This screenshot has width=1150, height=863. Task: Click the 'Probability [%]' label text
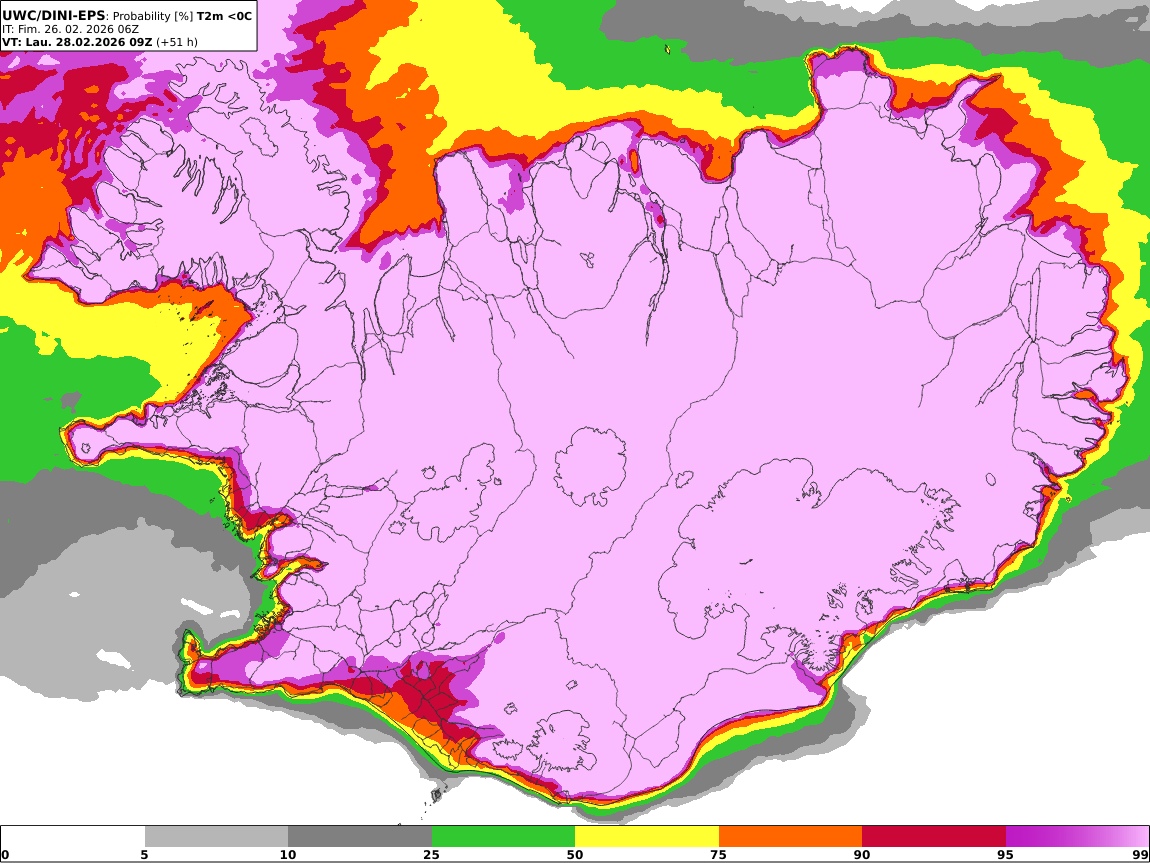click(x=153, y=16)
